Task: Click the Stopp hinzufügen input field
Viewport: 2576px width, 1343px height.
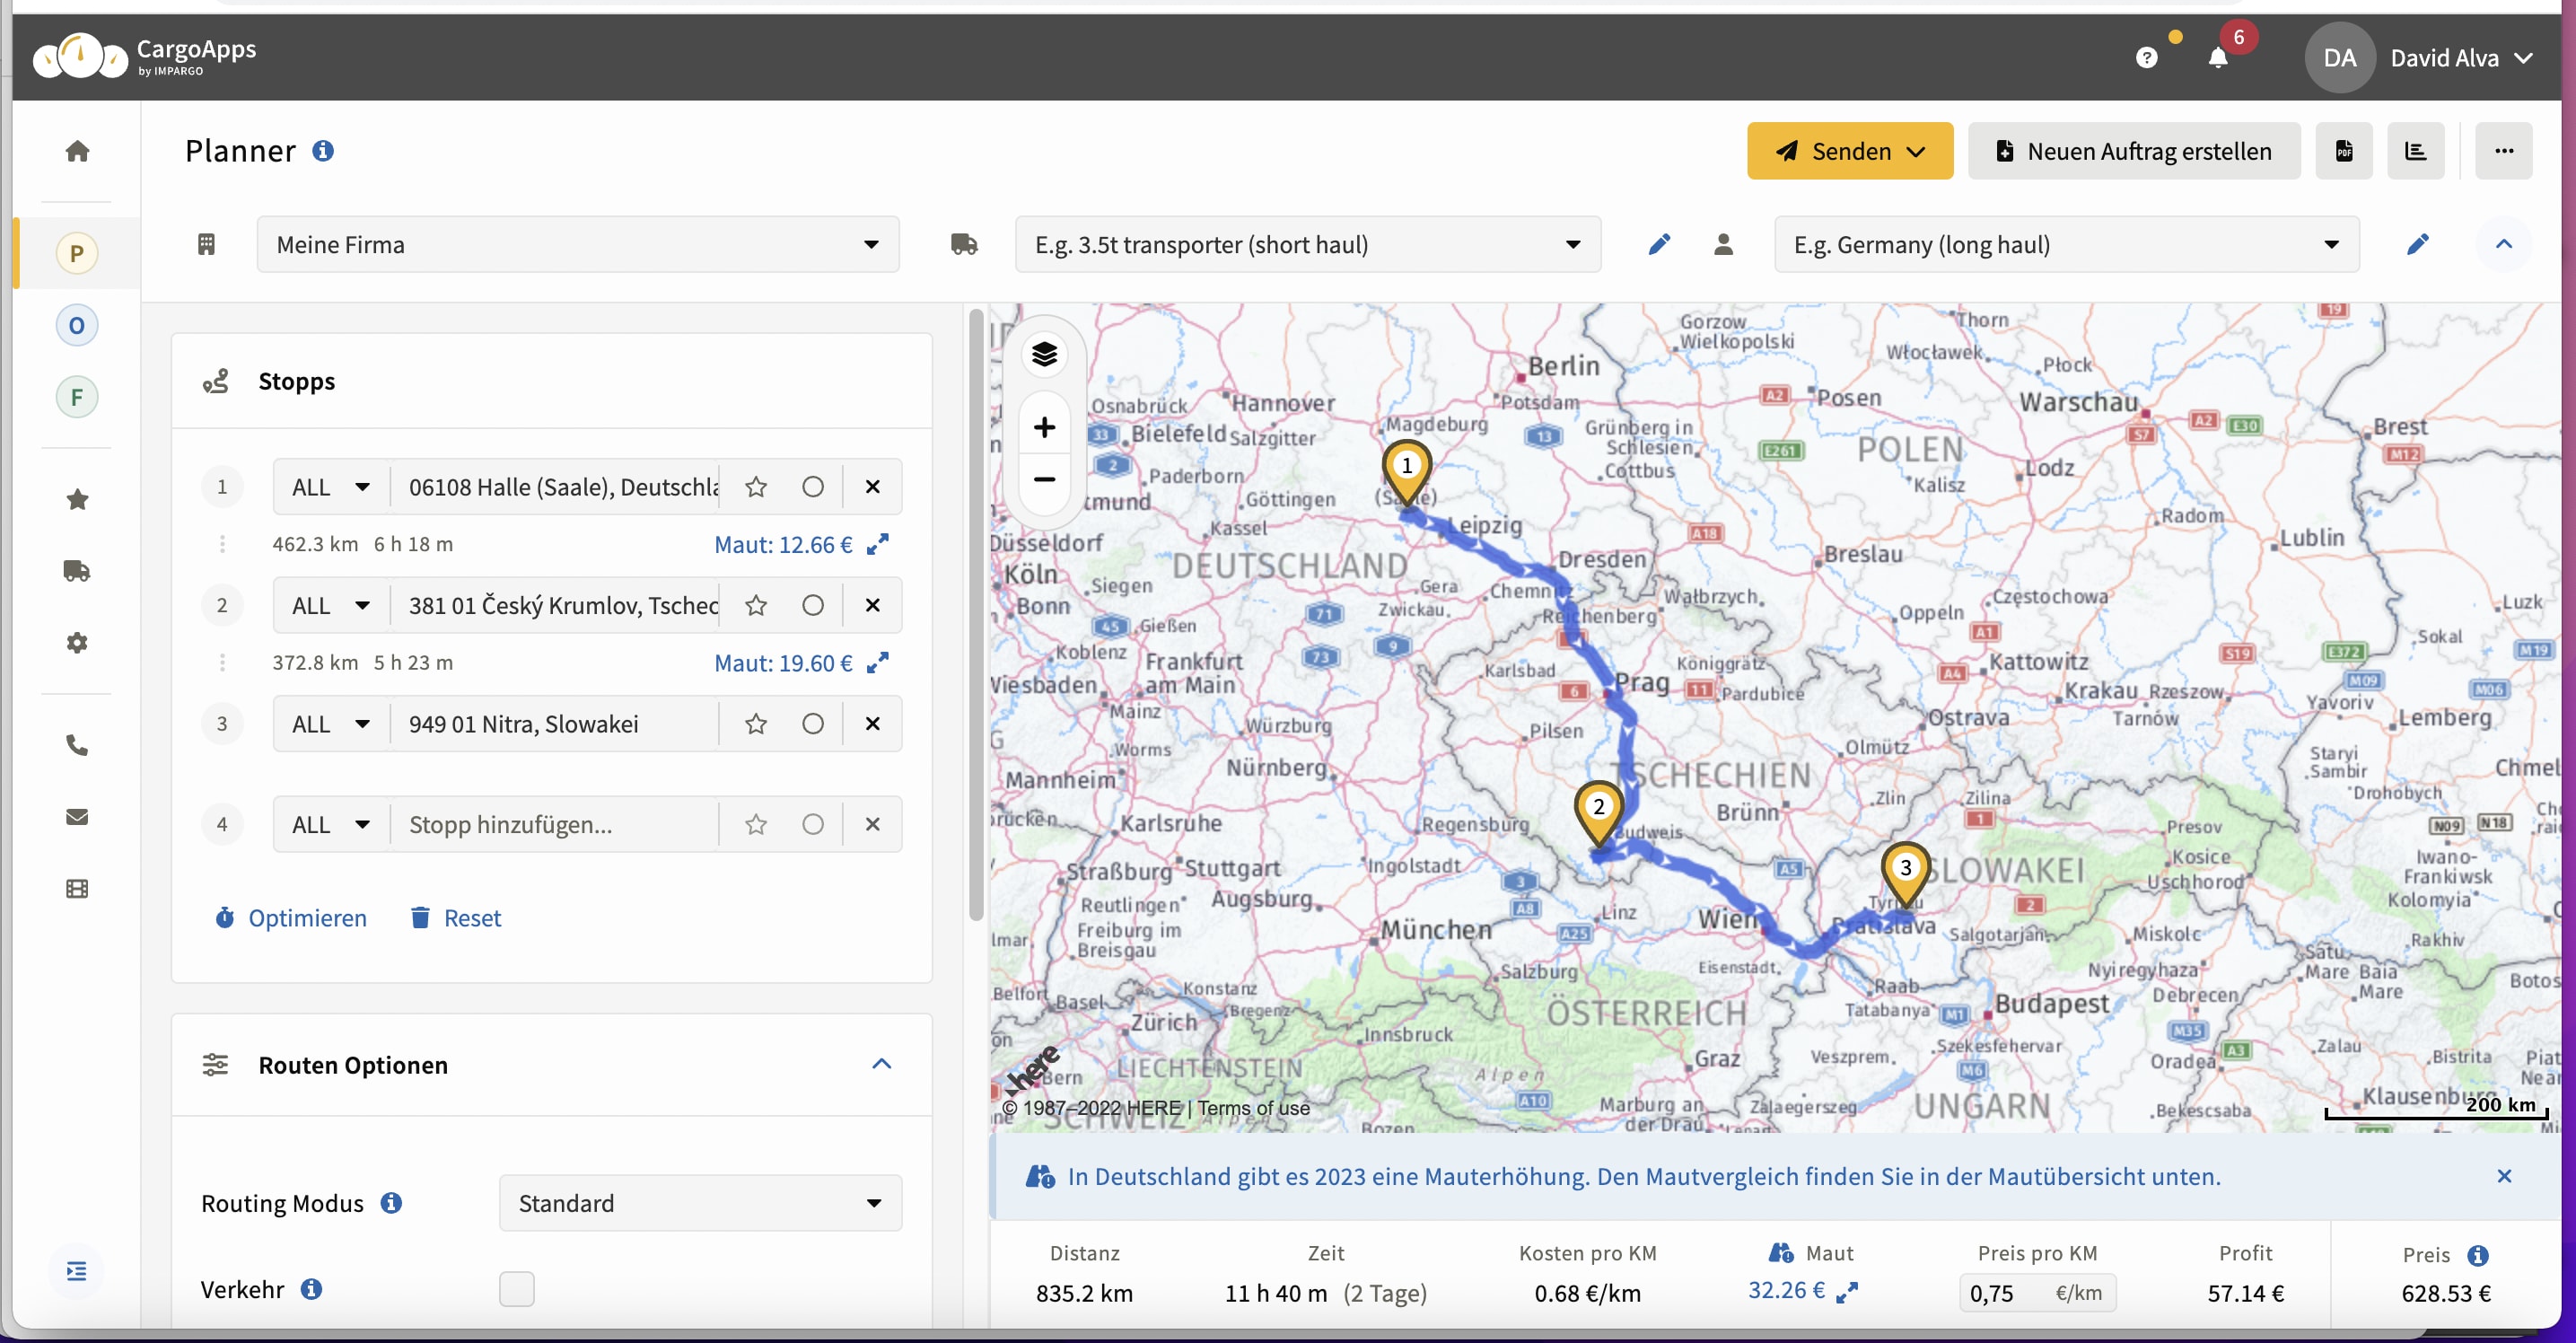Action: [x=554, y=824]
